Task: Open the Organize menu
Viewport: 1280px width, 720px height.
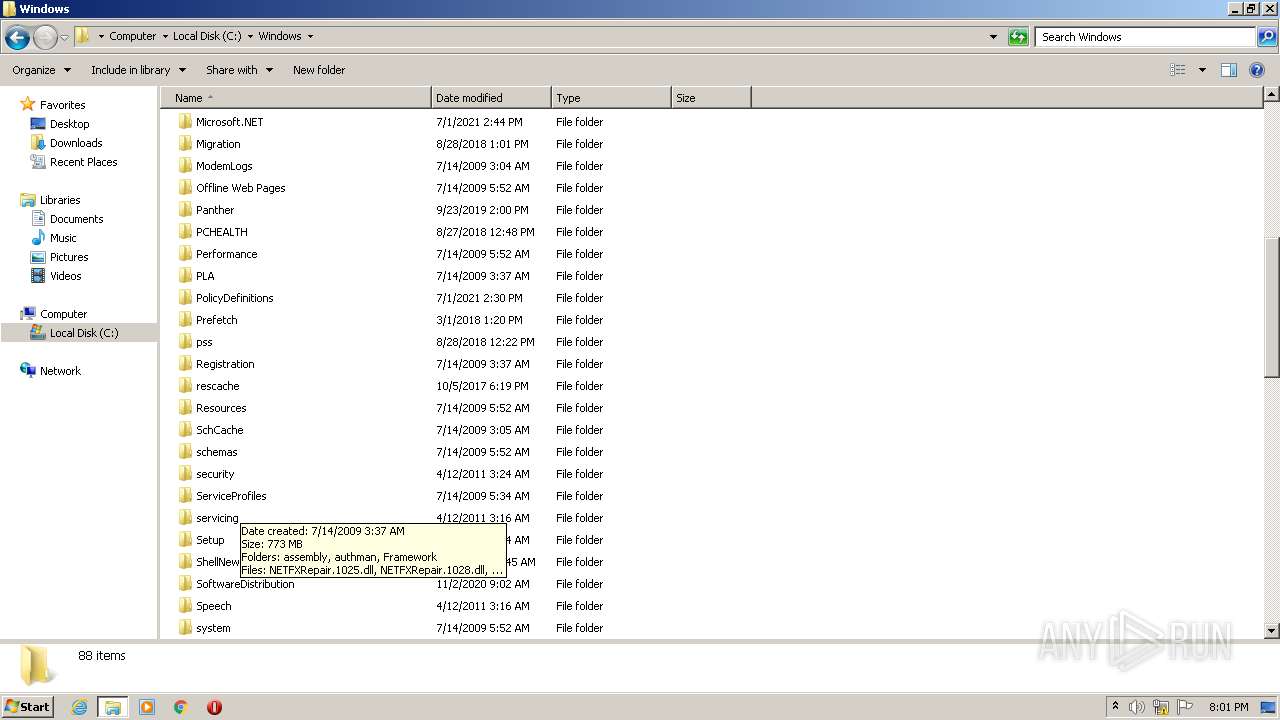Action: click(41, 70)
